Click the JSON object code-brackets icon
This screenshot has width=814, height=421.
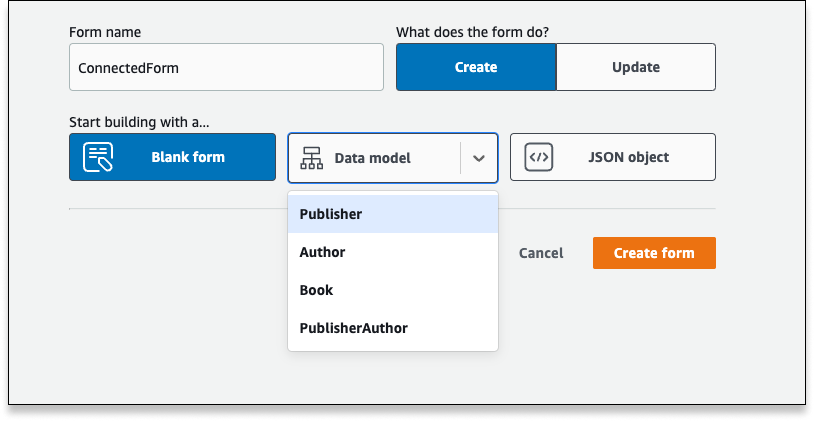point(538,157)
